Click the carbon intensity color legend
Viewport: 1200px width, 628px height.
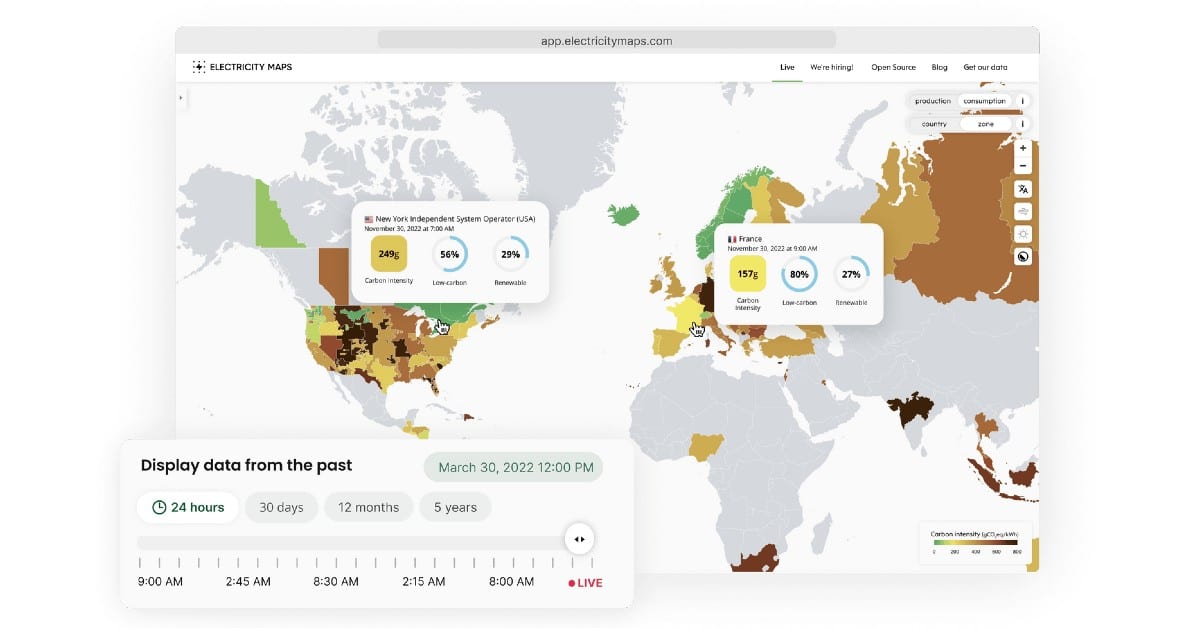(x=977, y=541)
